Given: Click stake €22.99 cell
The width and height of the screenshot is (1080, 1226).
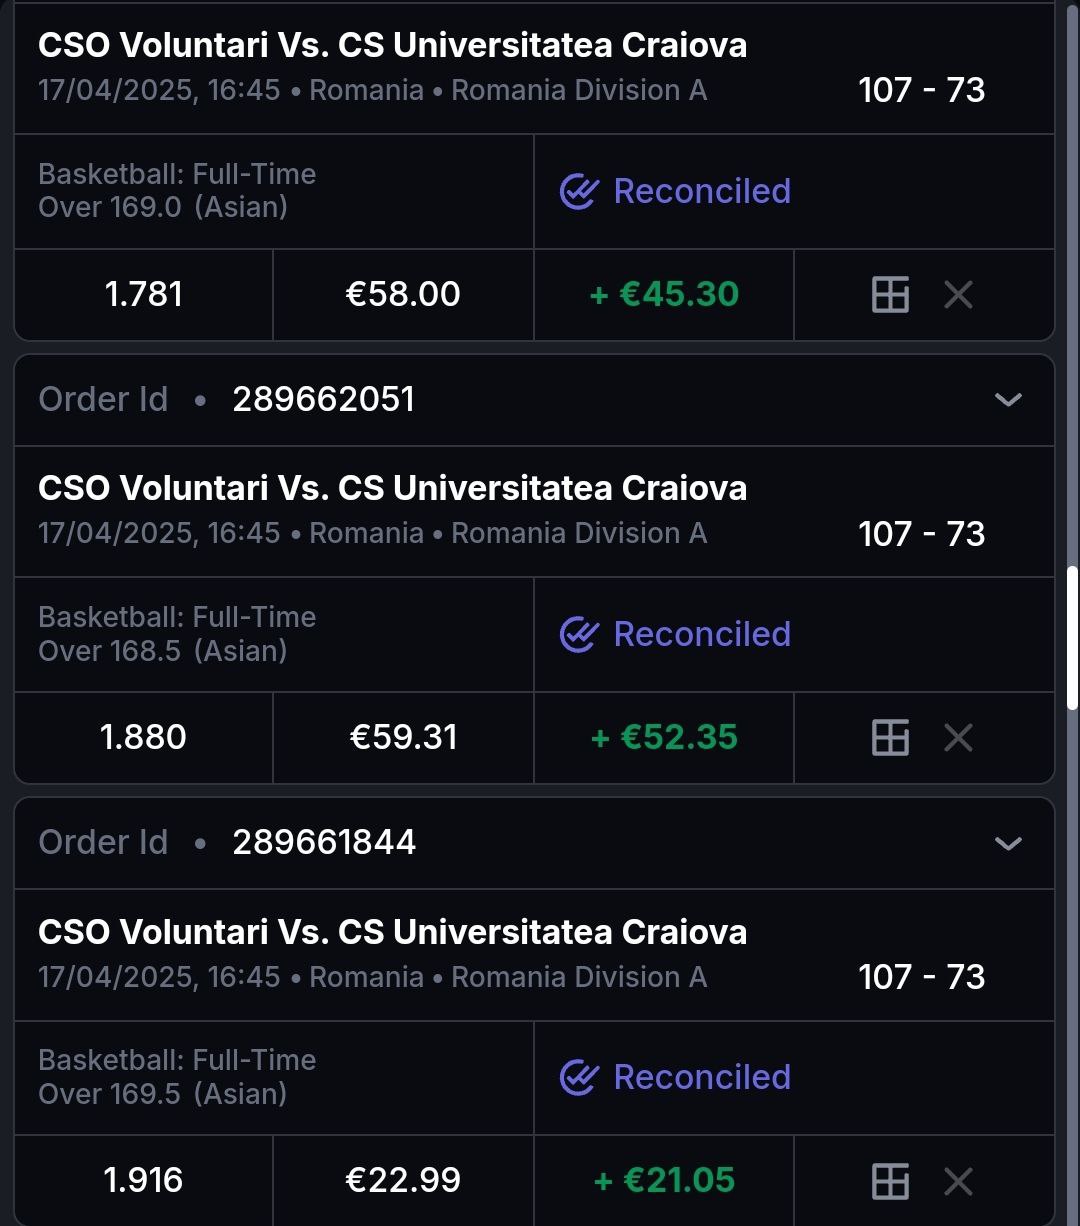Looking at the screenshot, I should pos(403,1181).
